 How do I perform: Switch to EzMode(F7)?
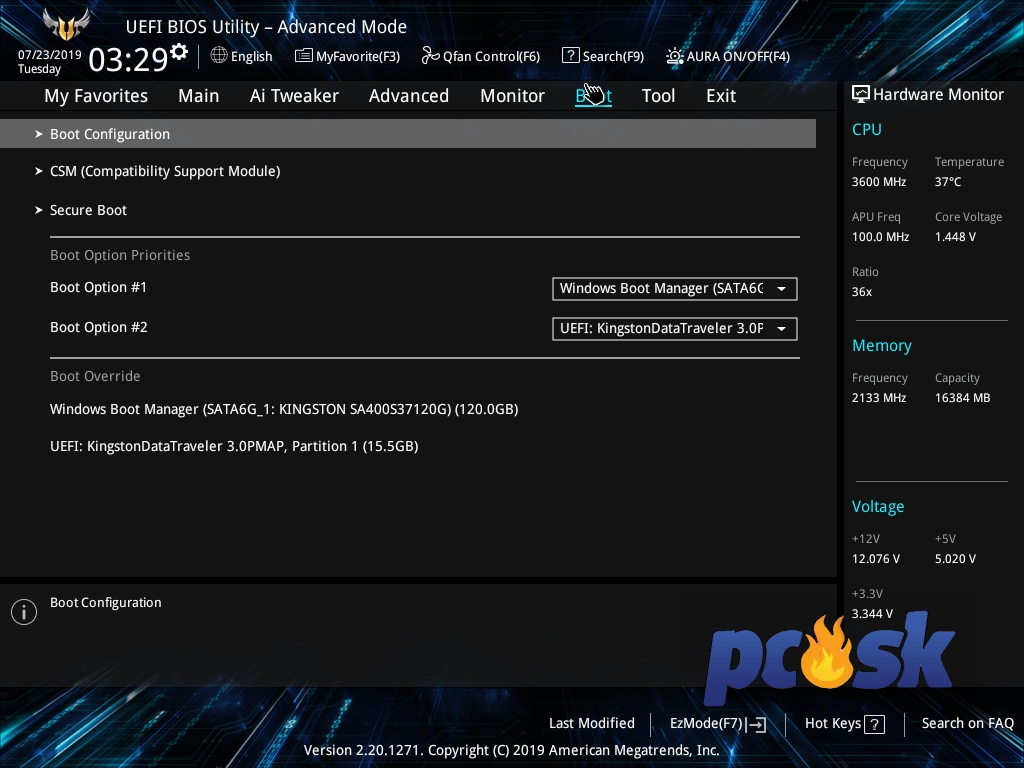pos(707,724)
